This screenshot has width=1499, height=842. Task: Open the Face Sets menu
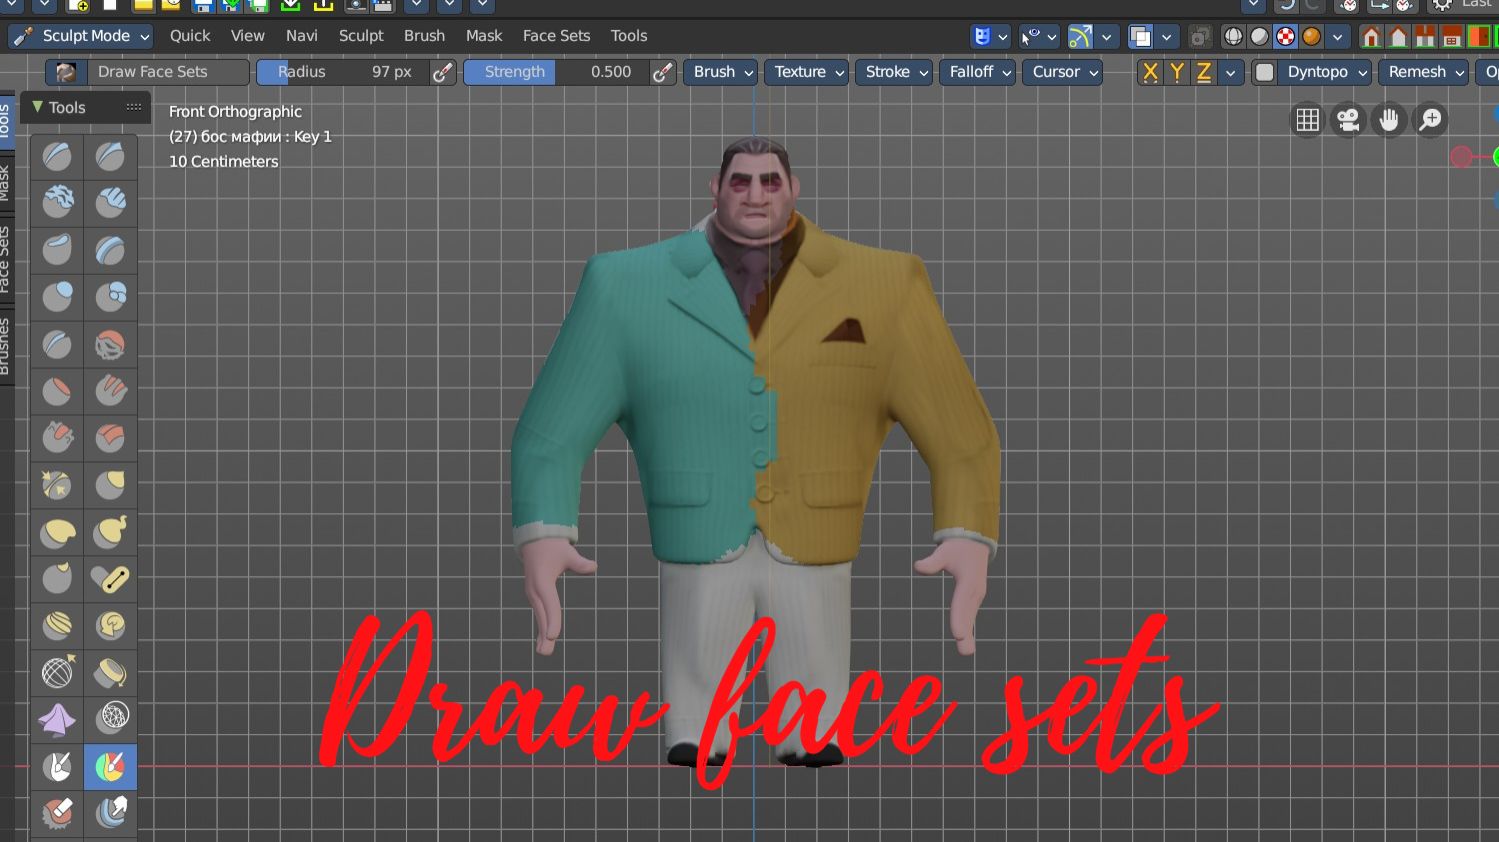coord(556,36)
